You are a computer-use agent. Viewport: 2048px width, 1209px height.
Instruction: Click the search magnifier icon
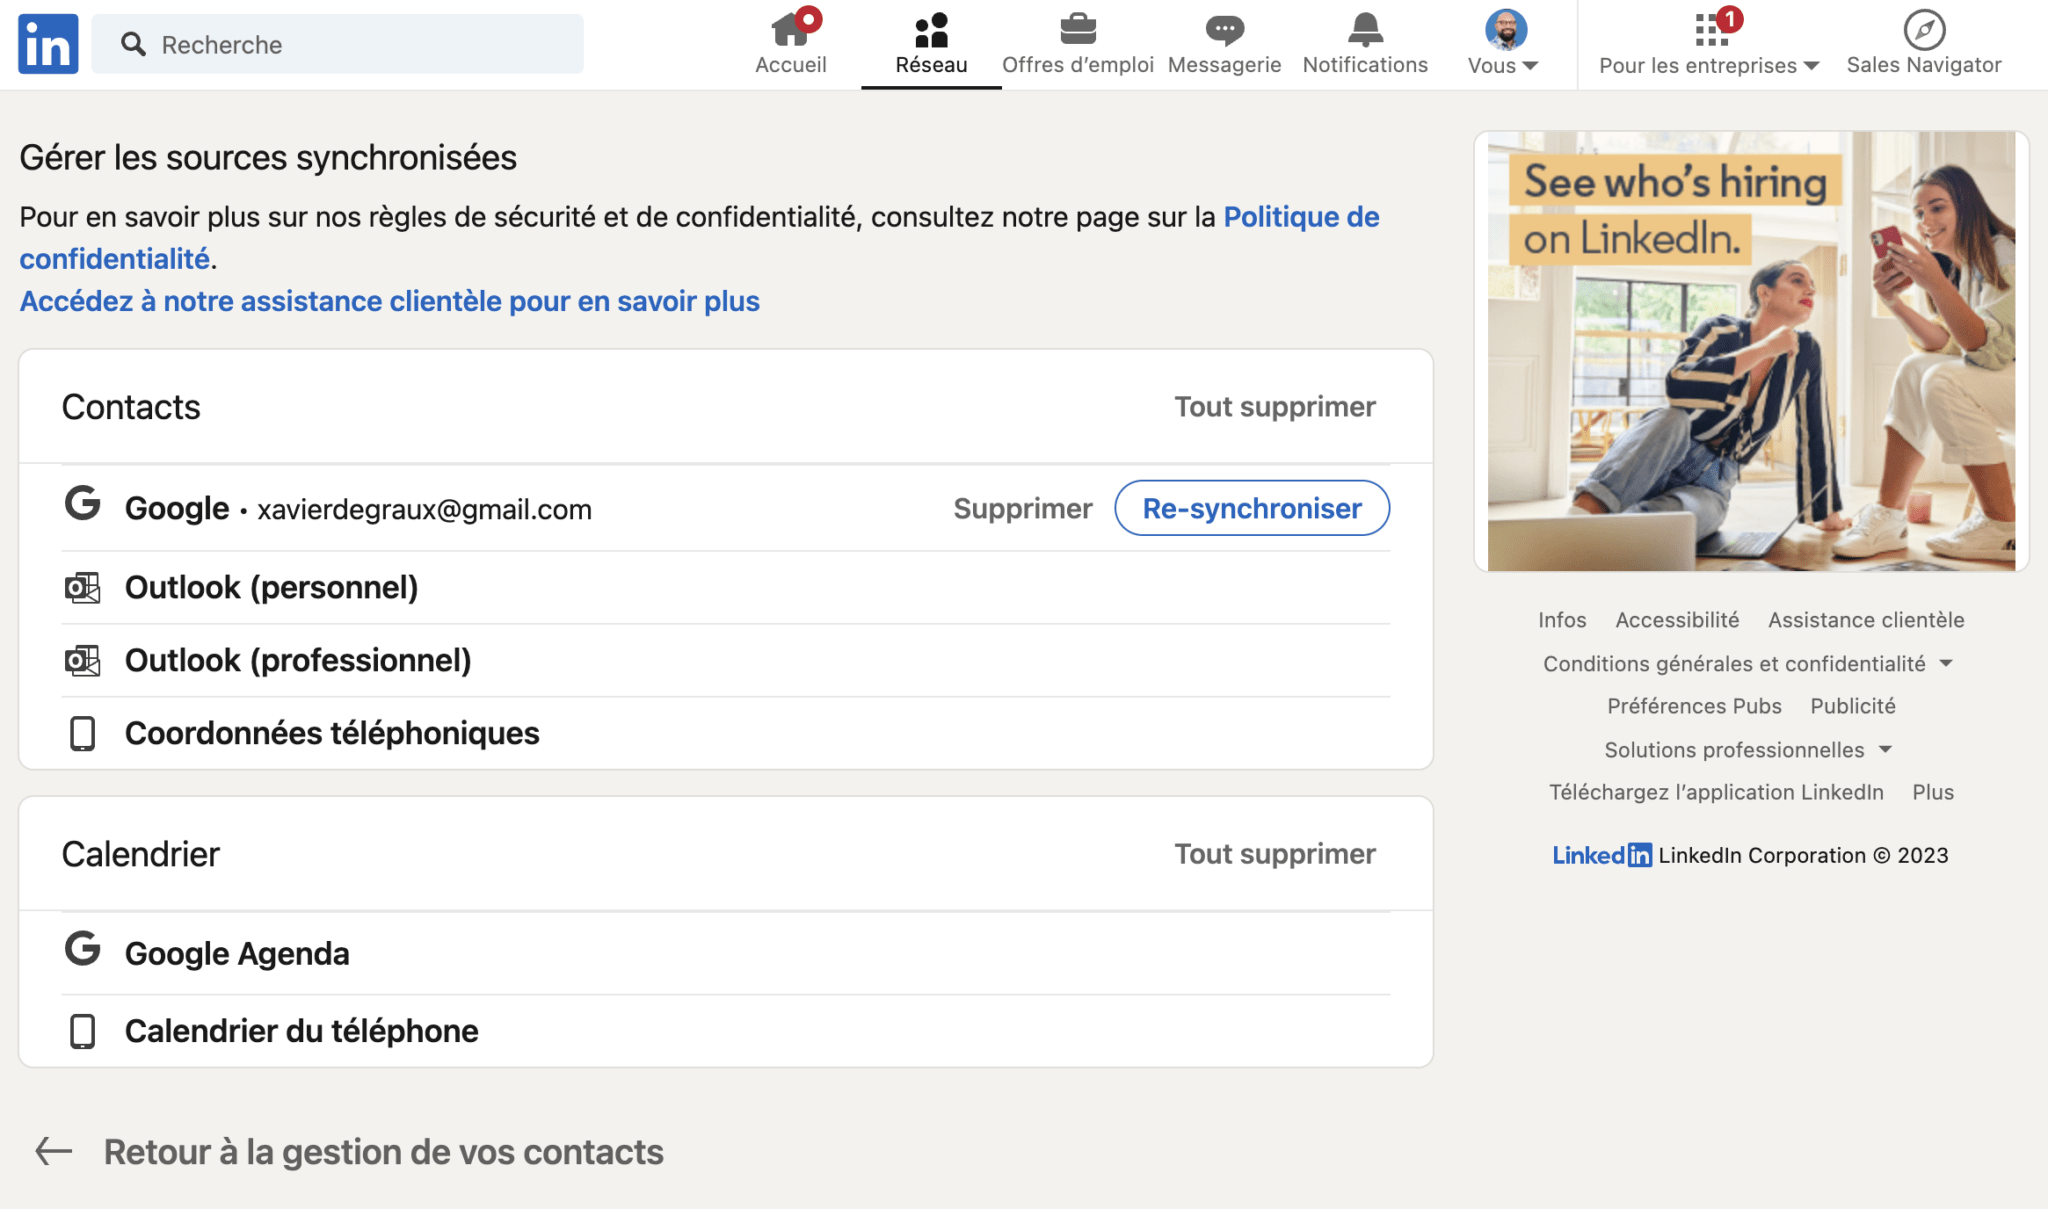[133, 44]
